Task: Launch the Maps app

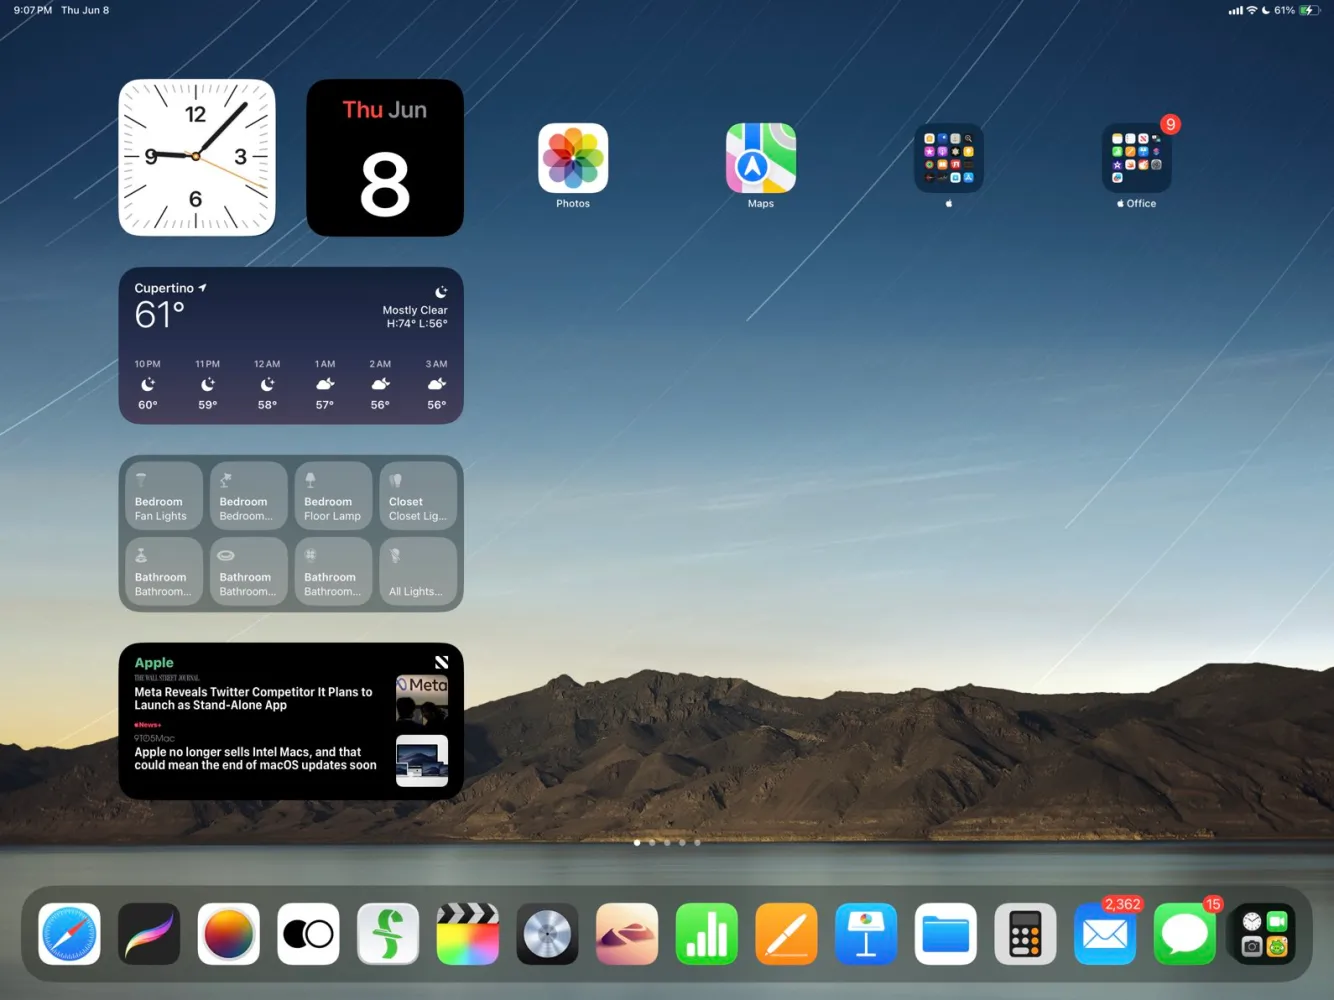Action: click(760, 158)
